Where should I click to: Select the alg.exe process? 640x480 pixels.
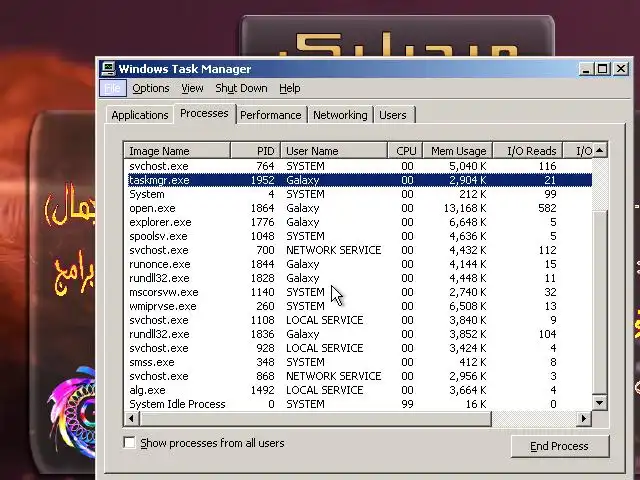(x=360, y=390)
